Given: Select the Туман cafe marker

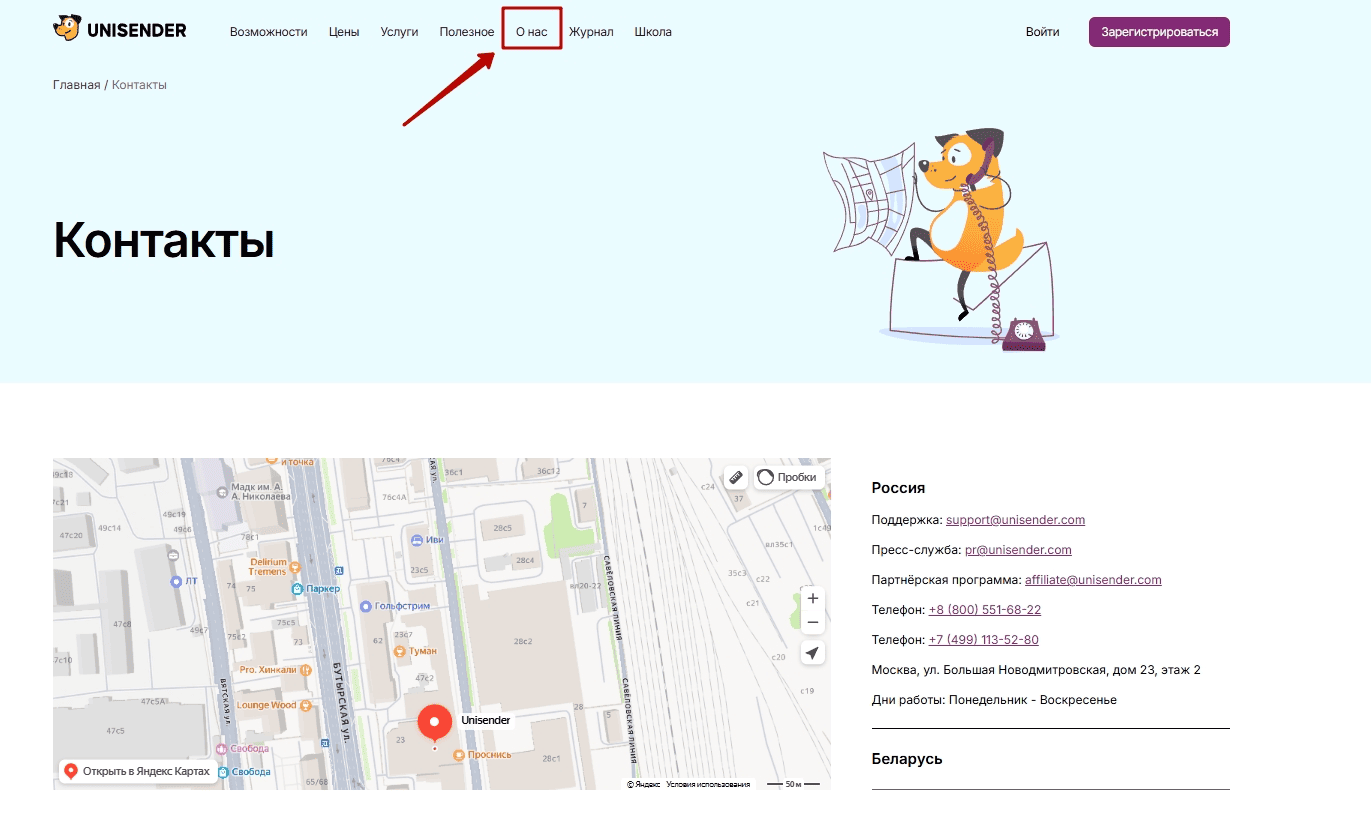Looking at the screenshot, I should click(401, 651).
